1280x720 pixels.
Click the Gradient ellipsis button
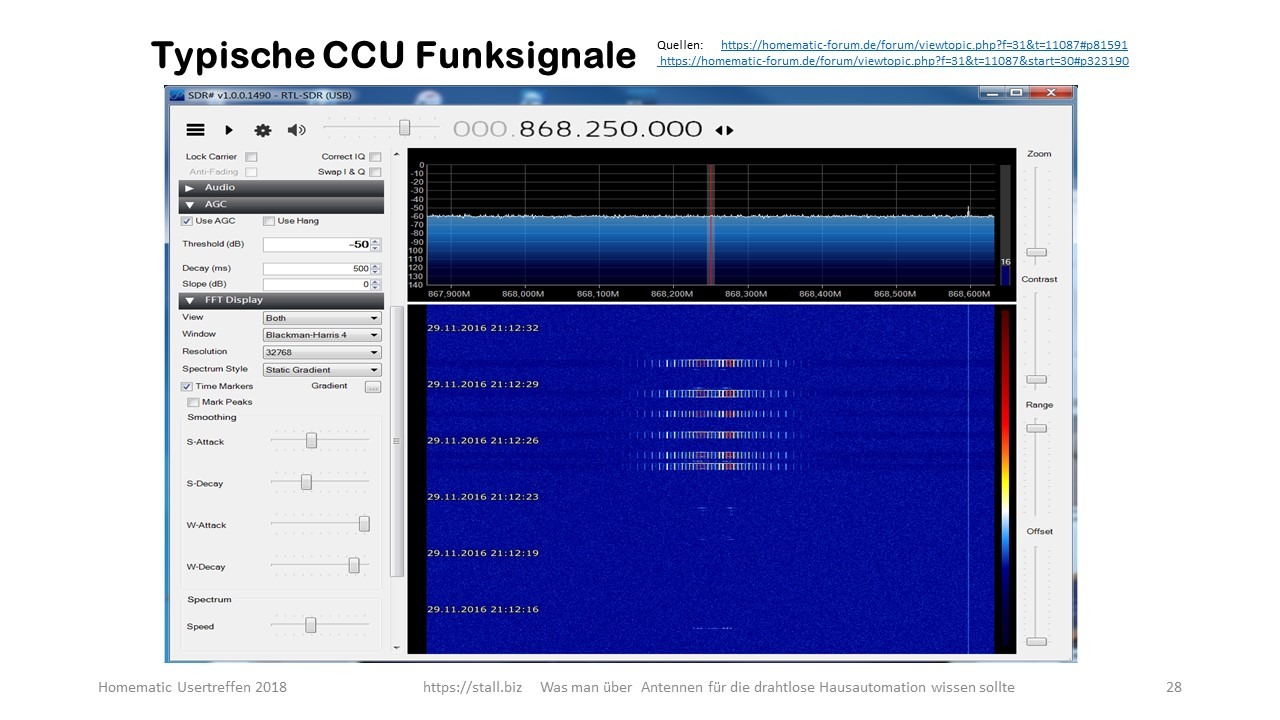point(373,386)
